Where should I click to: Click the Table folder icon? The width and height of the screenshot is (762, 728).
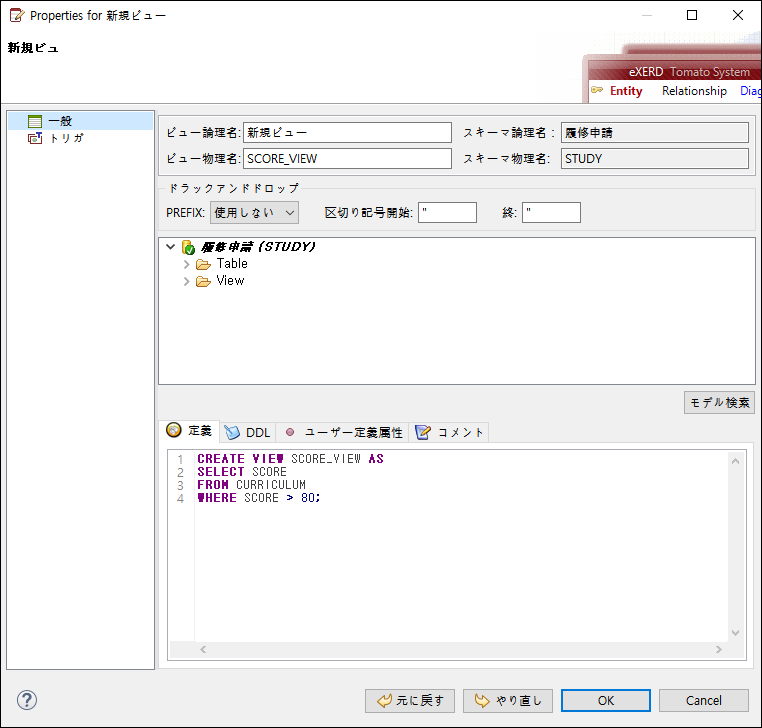tap(203, 264)
